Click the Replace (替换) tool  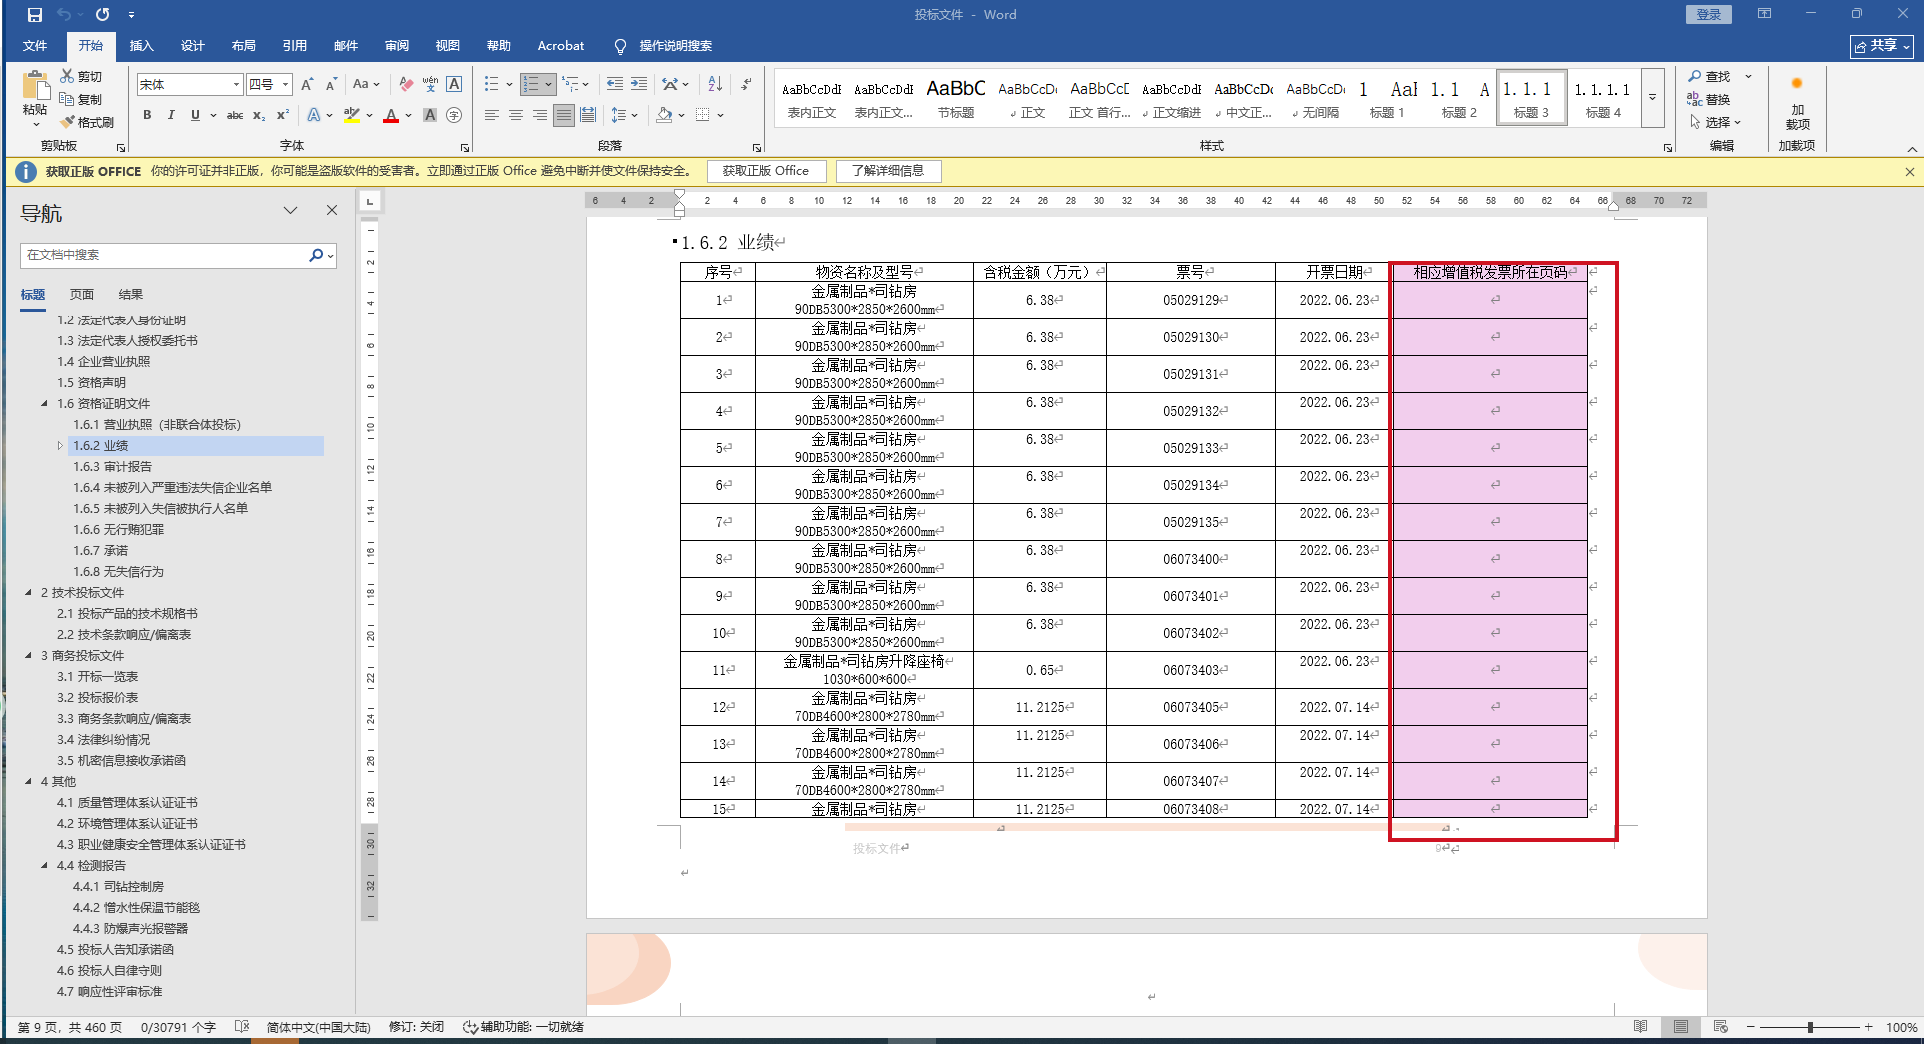tap(1710, 99)
